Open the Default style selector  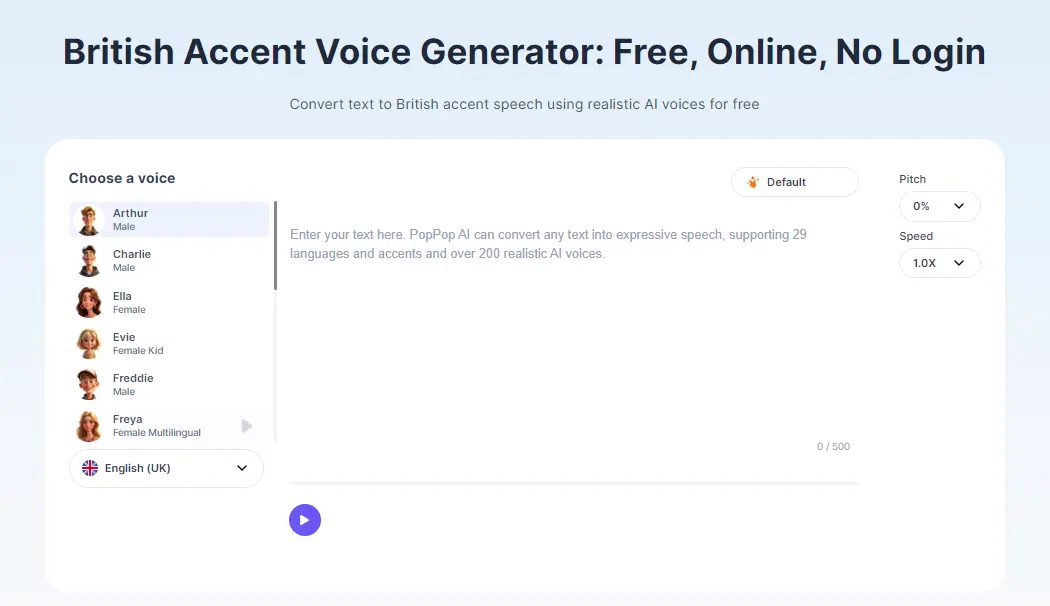coord(794,182)
